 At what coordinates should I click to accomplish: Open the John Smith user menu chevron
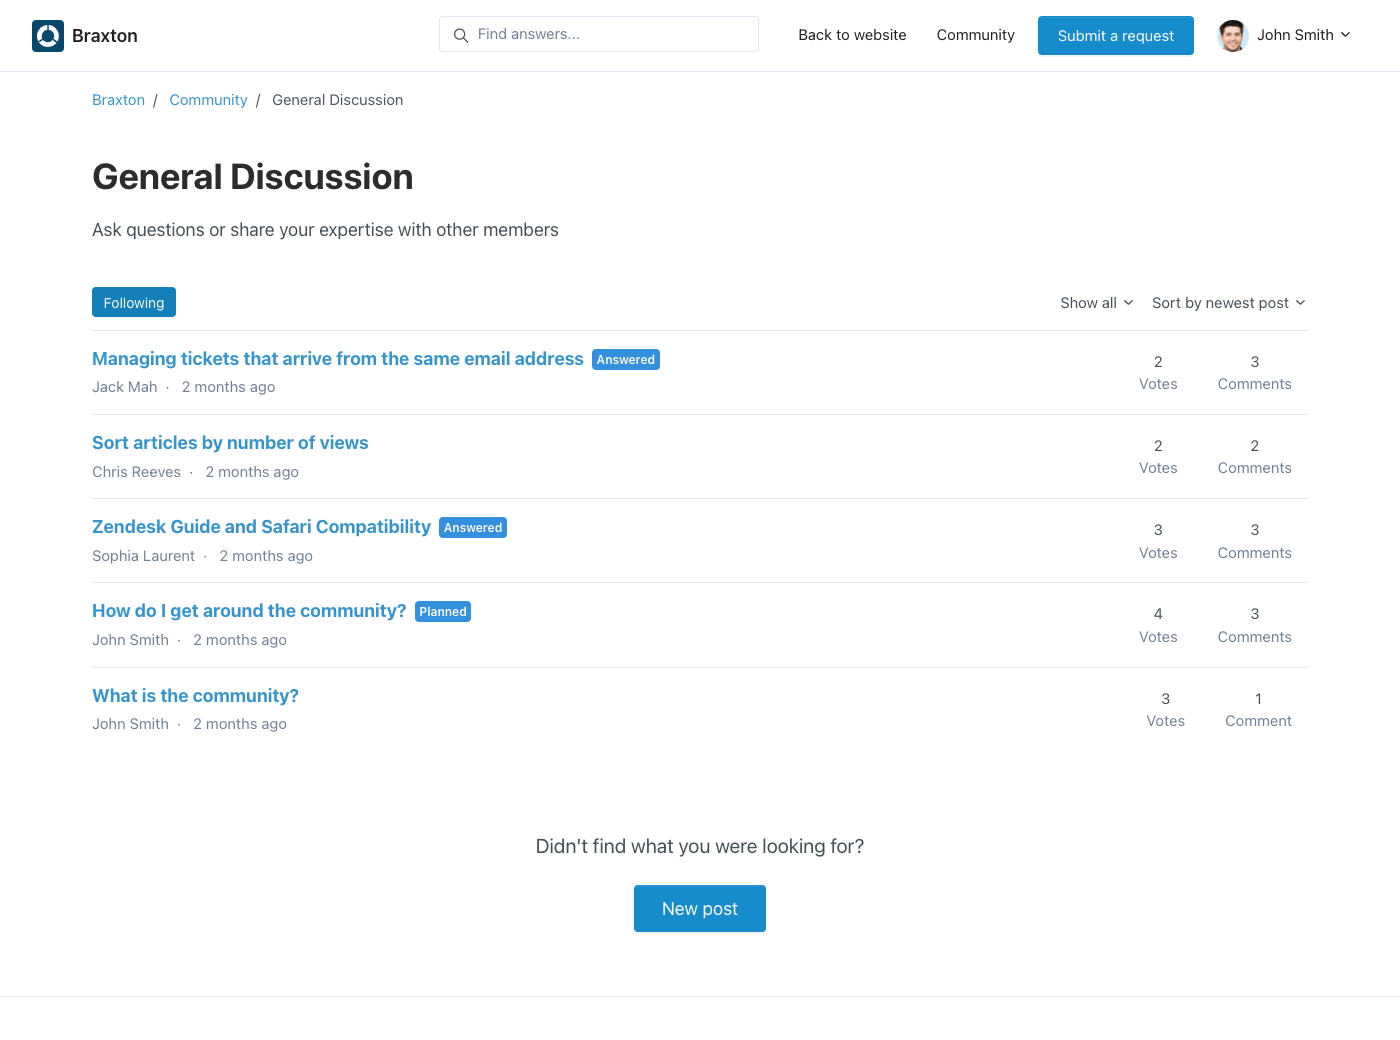(1346, 35)
